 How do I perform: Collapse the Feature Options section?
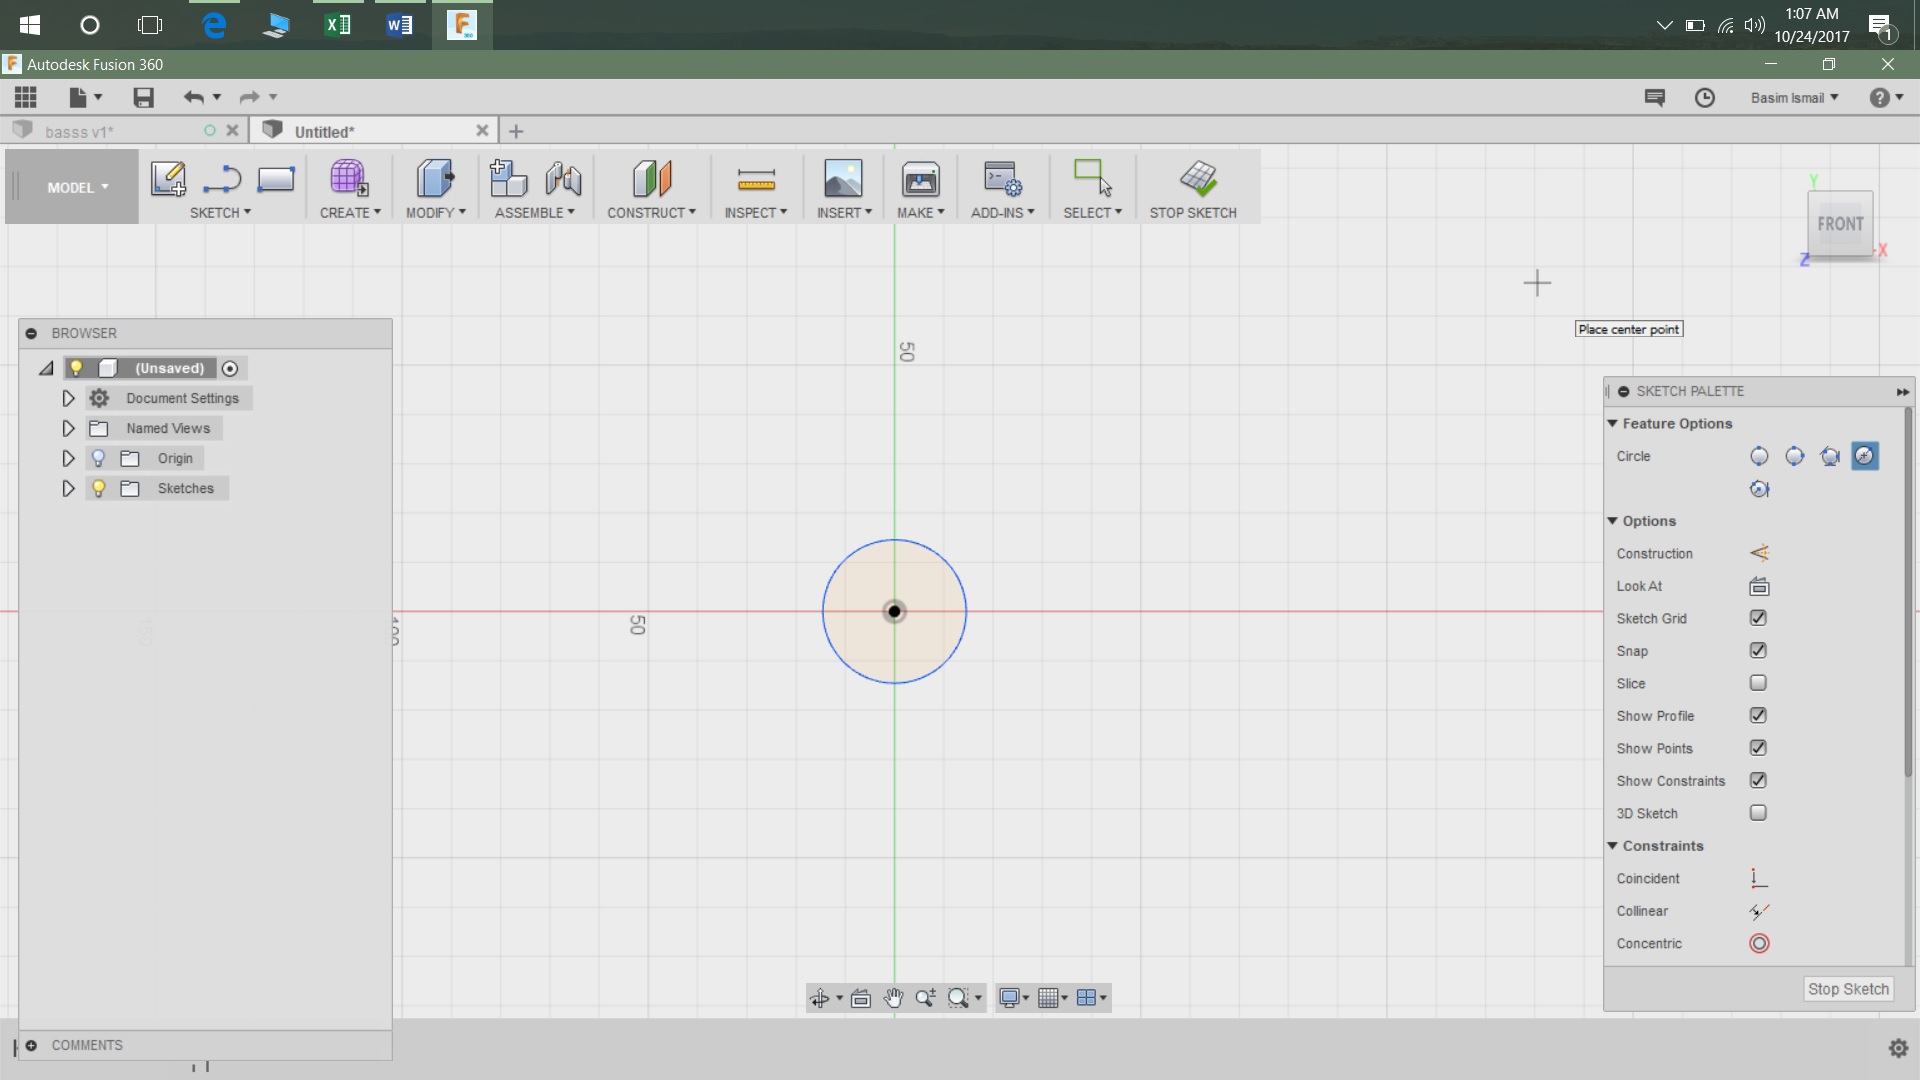point(1612,424)
